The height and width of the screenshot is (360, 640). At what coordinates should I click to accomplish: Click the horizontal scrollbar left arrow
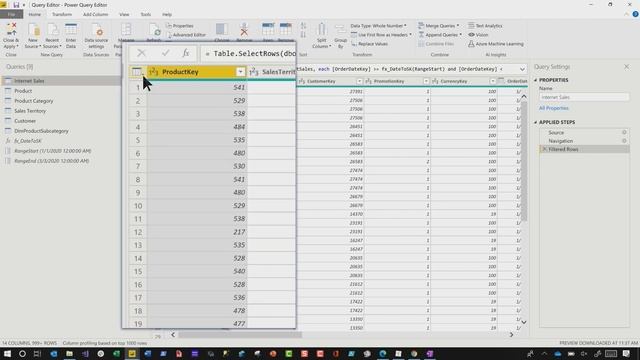click(173, 335)
